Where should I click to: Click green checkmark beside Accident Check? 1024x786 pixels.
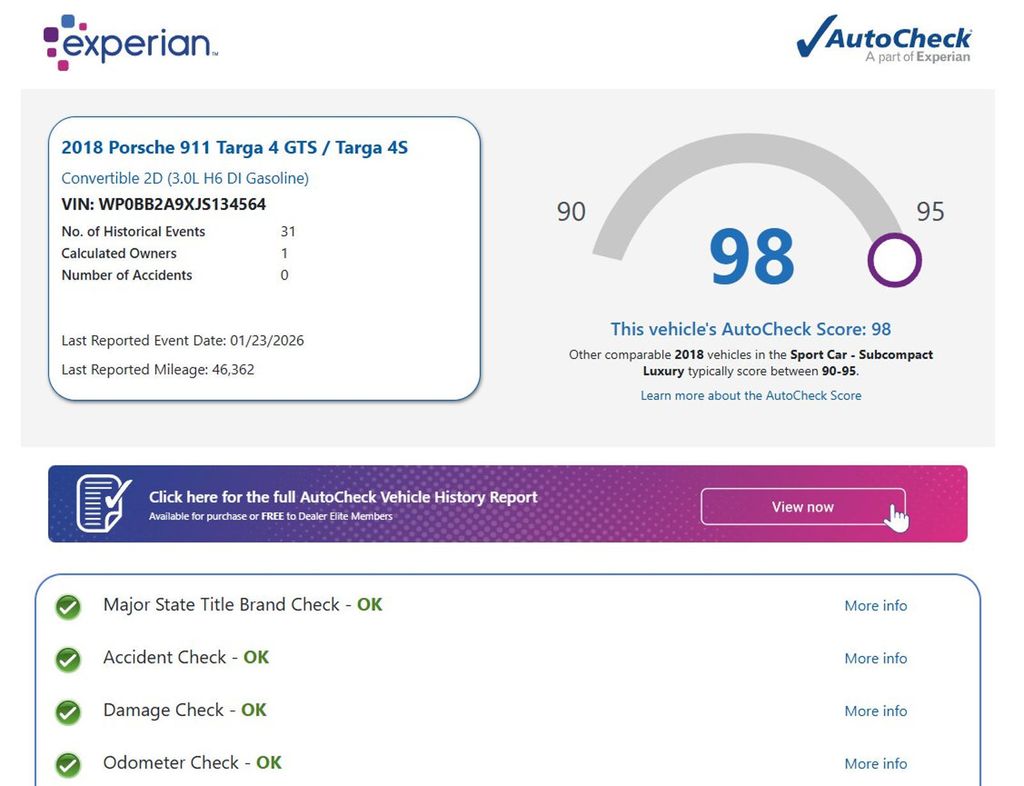coord(68,659)
